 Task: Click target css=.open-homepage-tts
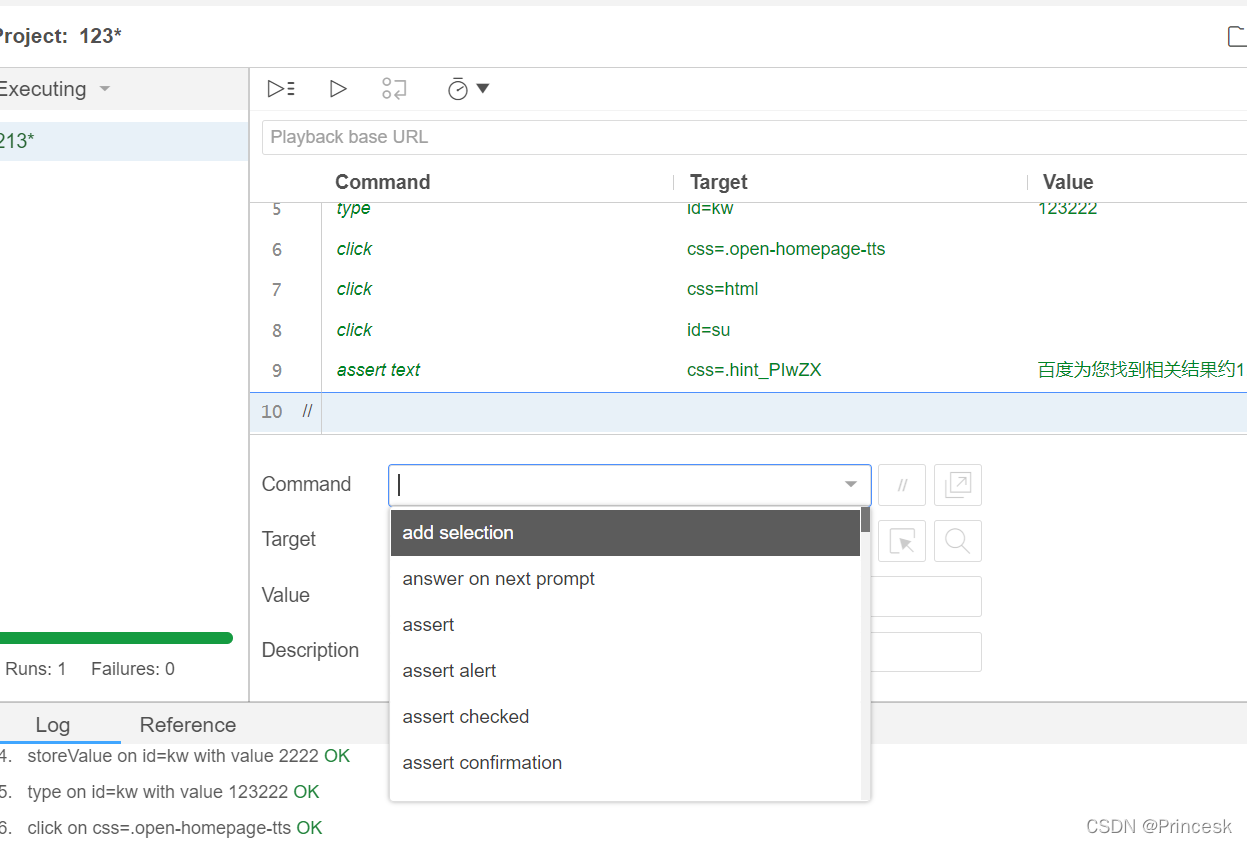[786, 249]
